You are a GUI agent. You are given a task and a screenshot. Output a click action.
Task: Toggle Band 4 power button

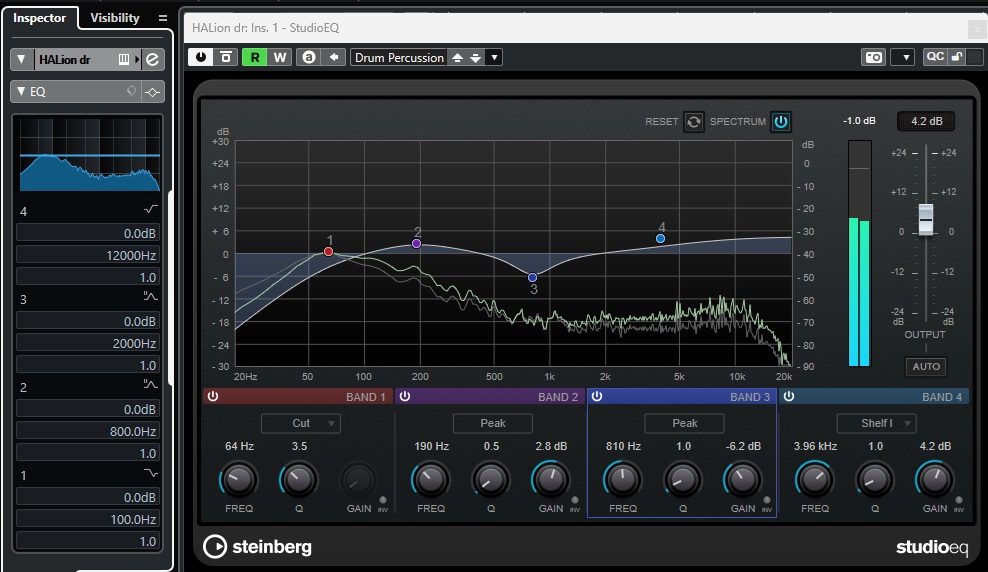[x=788, y=397]
